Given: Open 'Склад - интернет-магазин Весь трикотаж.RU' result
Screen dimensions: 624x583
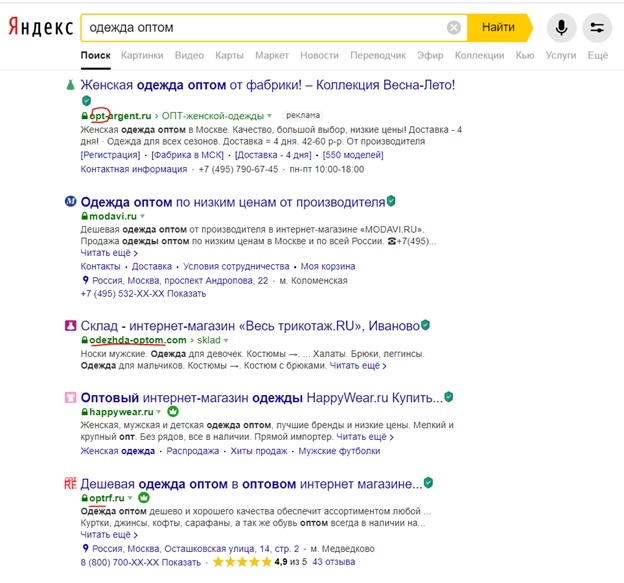Looking at the screenshot, I should coord(250,326).
